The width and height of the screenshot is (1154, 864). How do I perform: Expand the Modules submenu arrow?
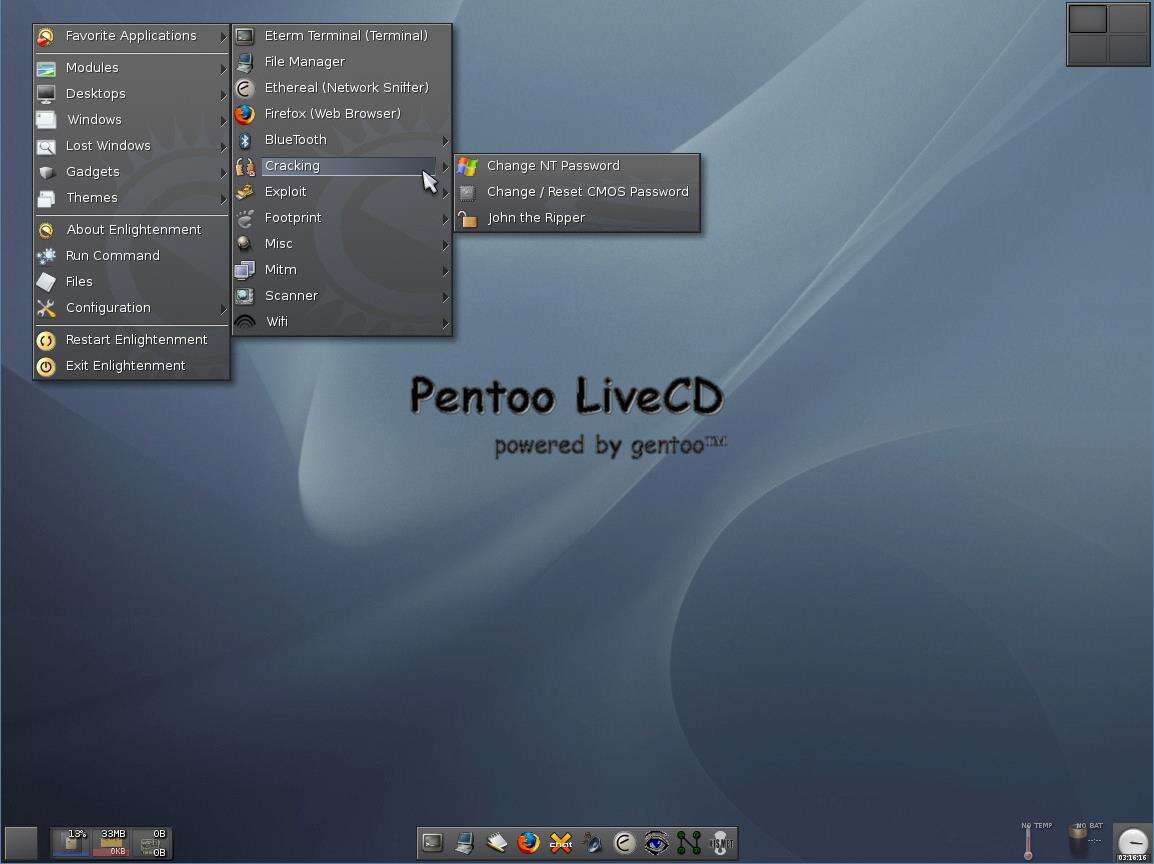223,68
